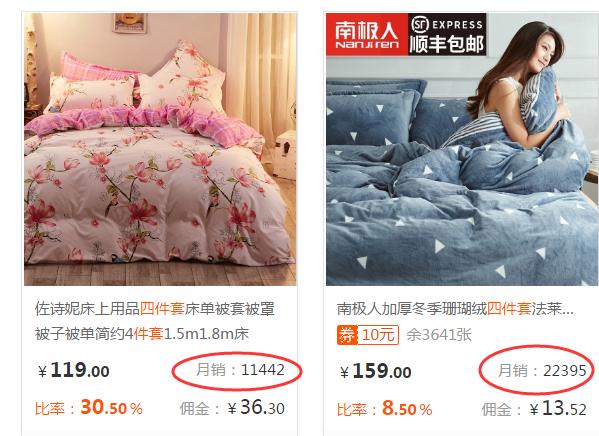Click the 比率 8.50% commission rate
This screenshot has width=599, height=436.
pos(384,408)
